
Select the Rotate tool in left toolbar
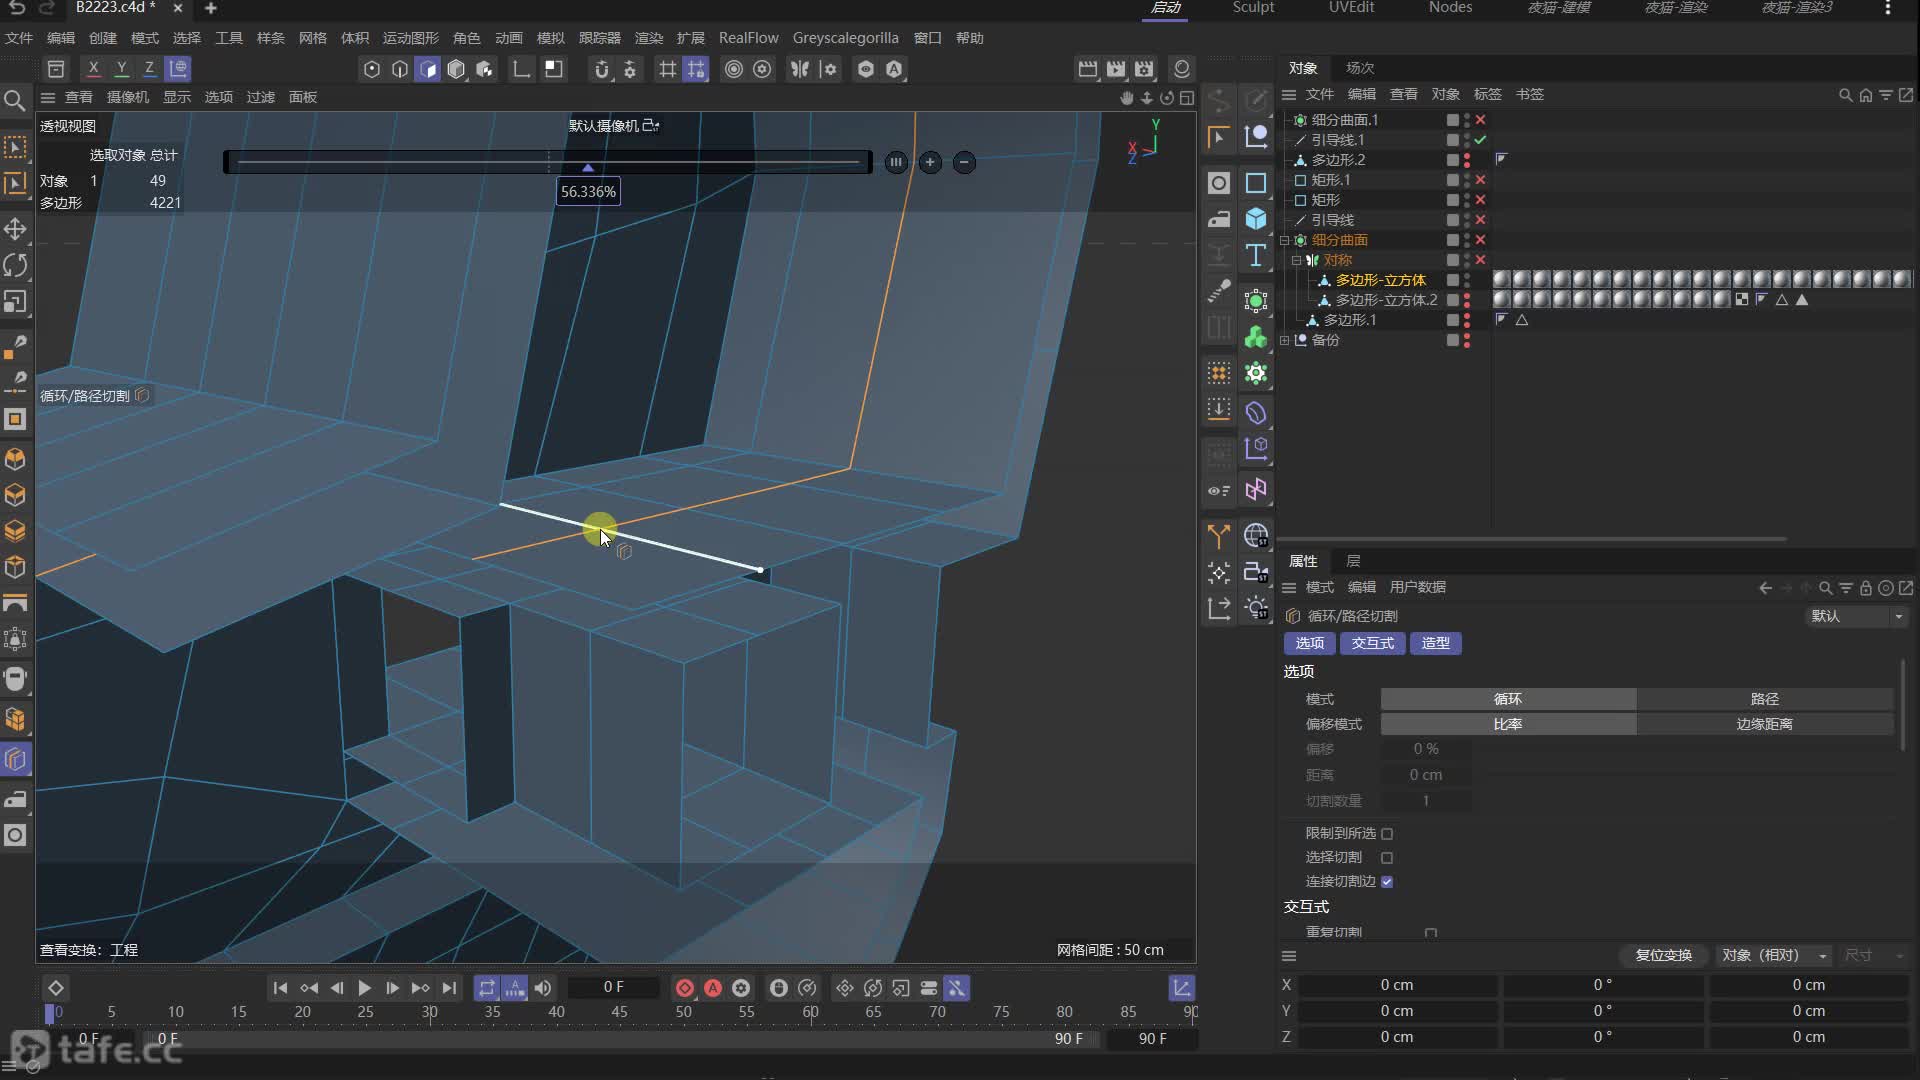(x=15, y=265)
